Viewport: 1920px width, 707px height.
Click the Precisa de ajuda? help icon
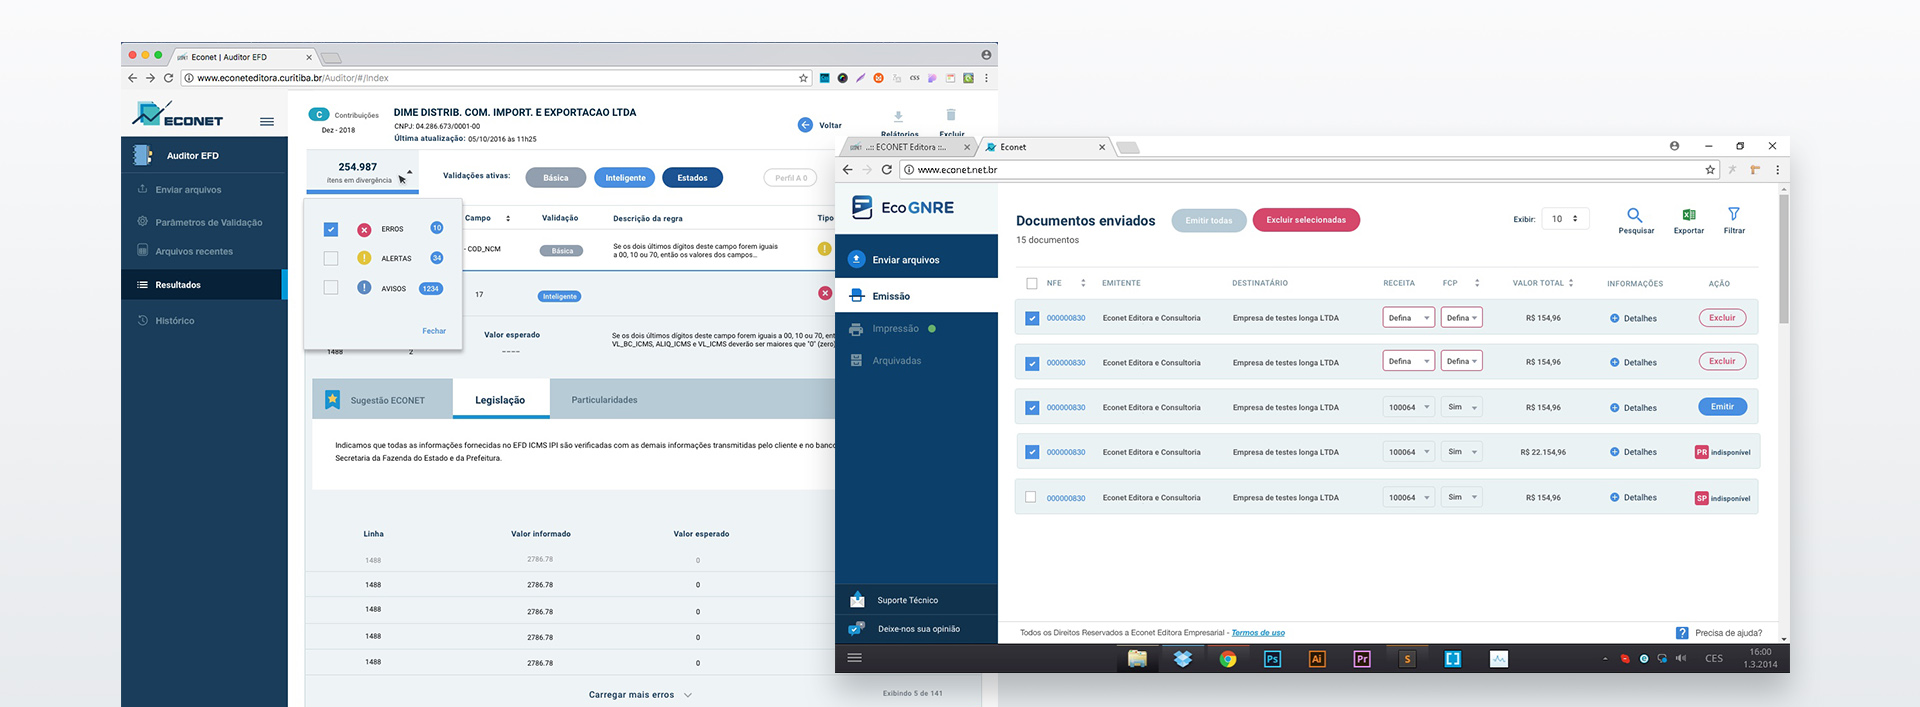point(1682,633)
